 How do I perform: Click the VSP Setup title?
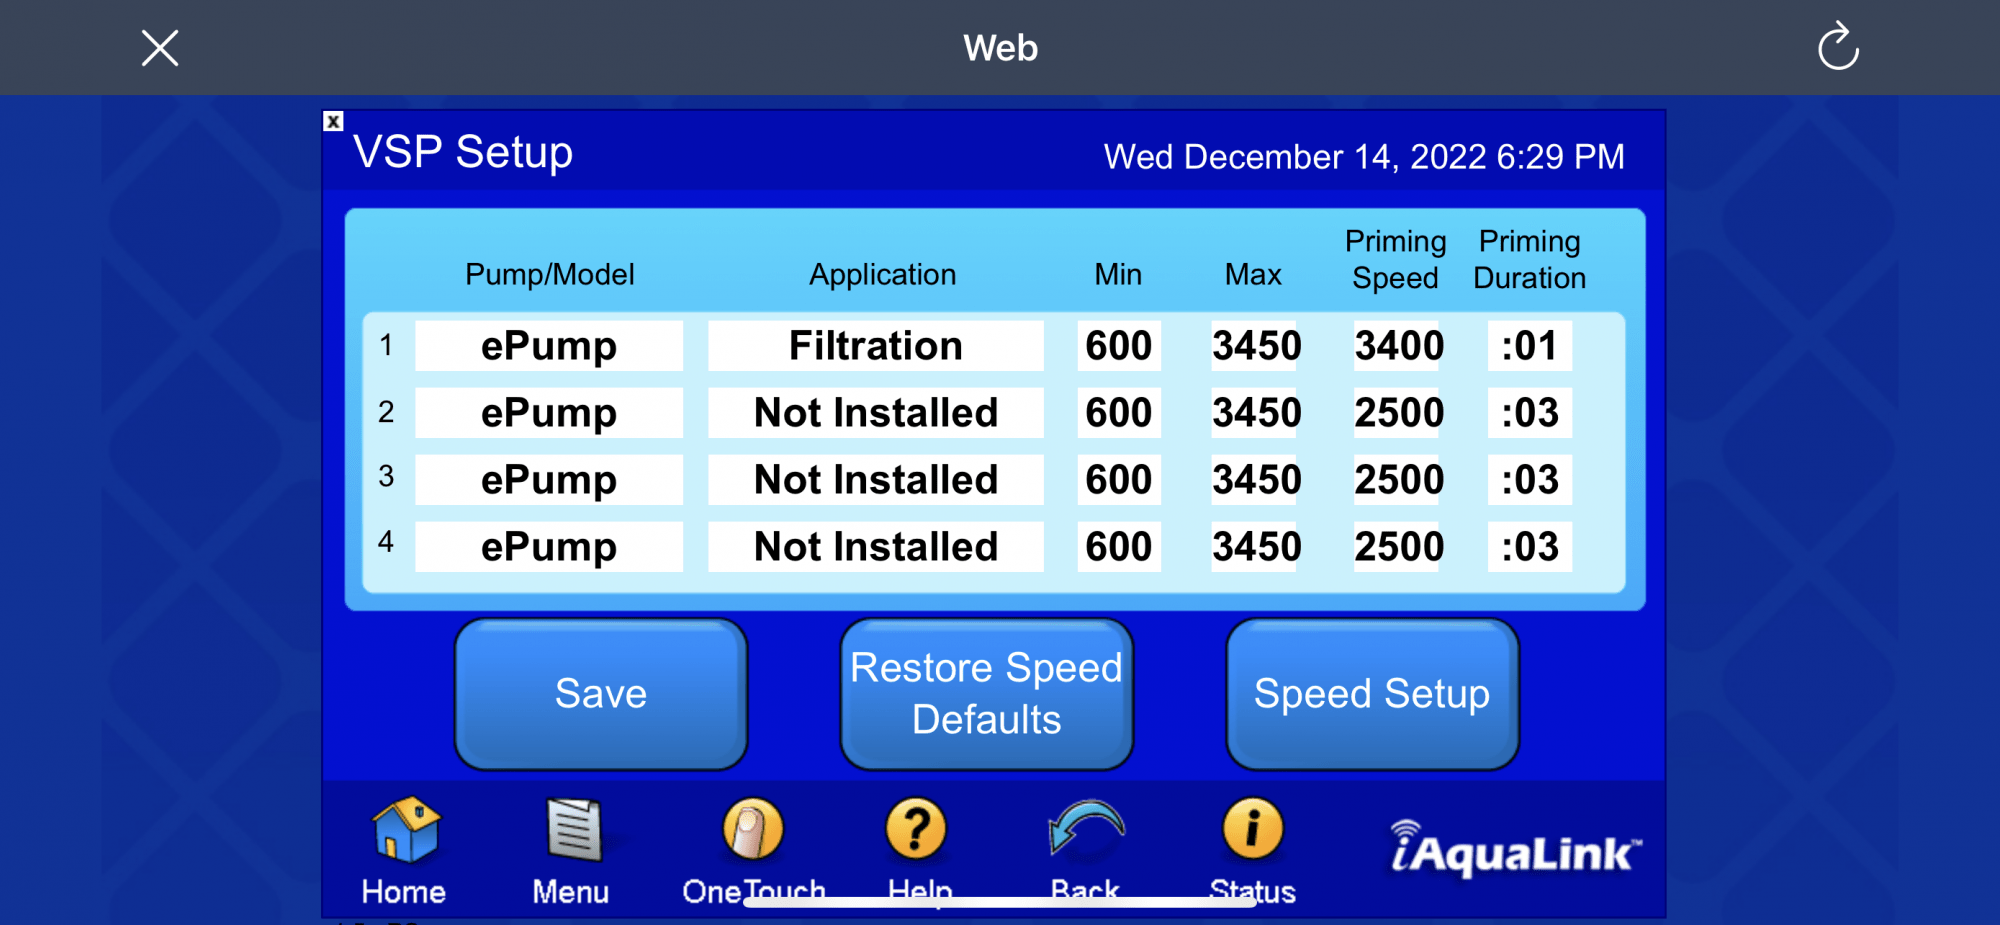(x=463, y=152)
